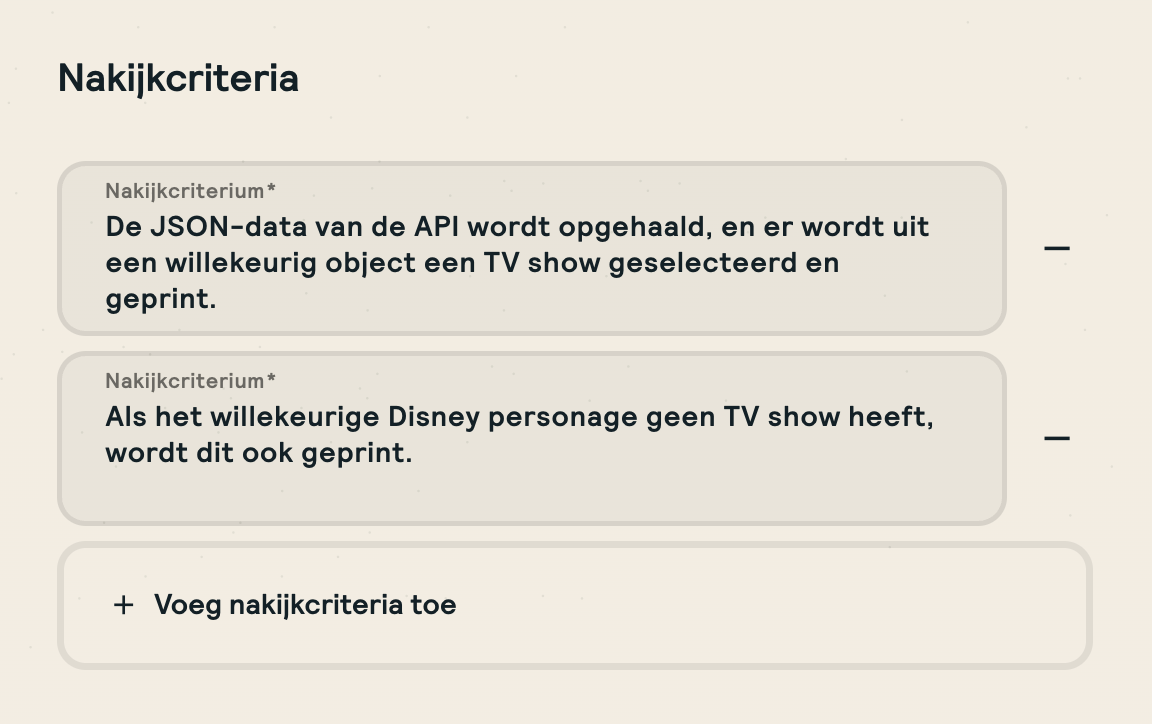Delete the Disney personage criterion via minus icon

[1056, 438]
